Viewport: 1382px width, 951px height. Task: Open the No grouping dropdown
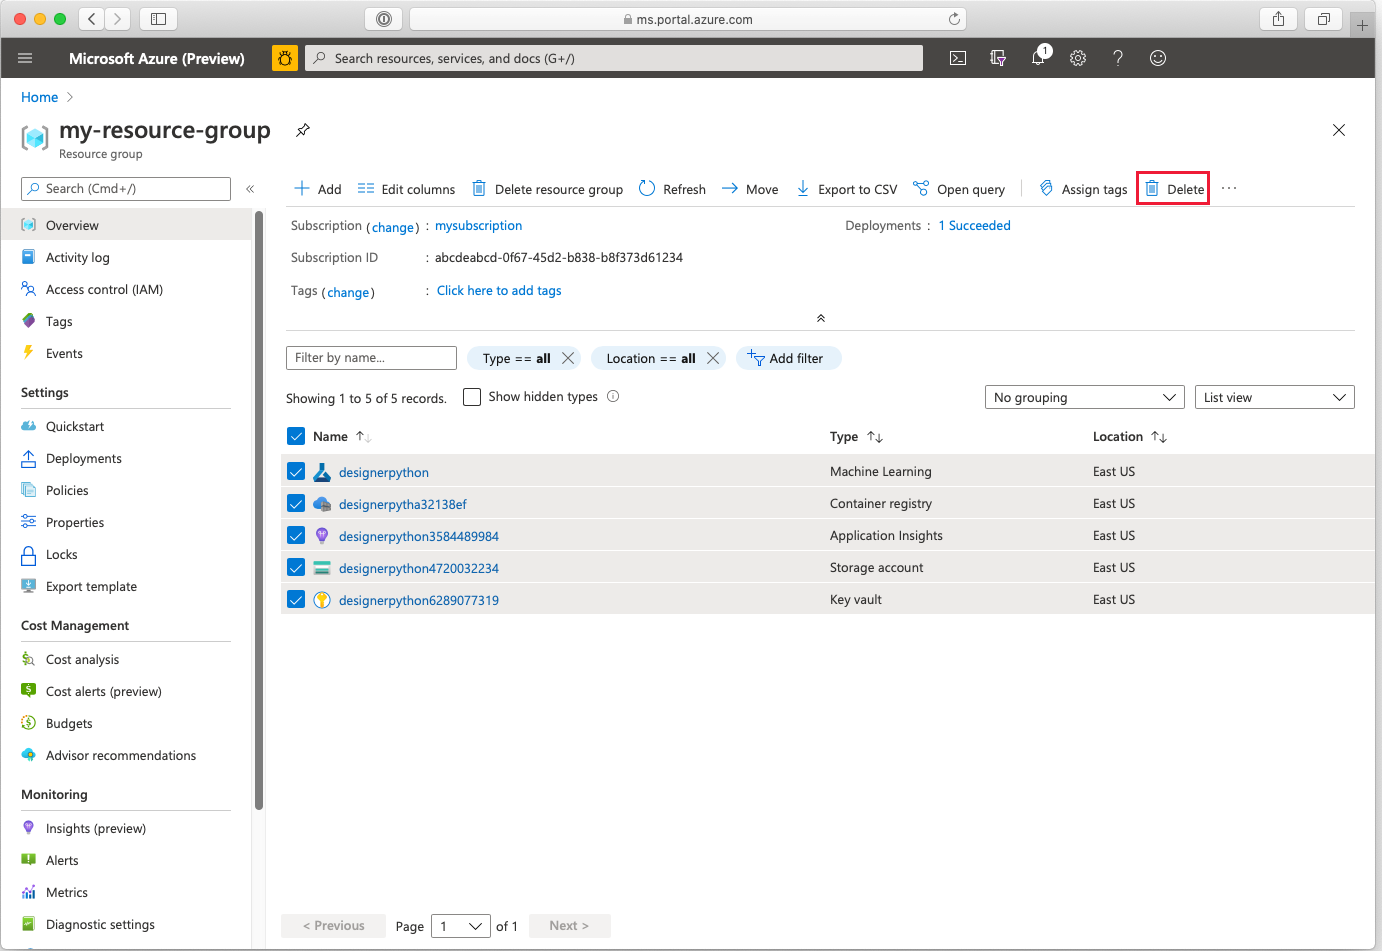[x=1084, y=397]
